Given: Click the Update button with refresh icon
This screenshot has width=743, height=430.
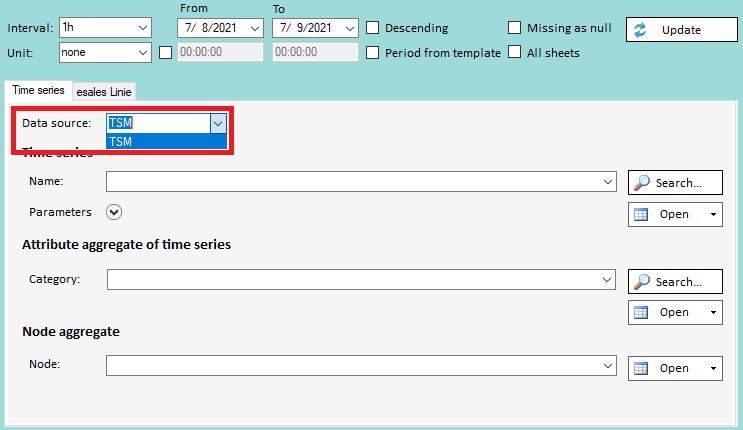Looking at the screenshot, I should click(x=674, y=30).
